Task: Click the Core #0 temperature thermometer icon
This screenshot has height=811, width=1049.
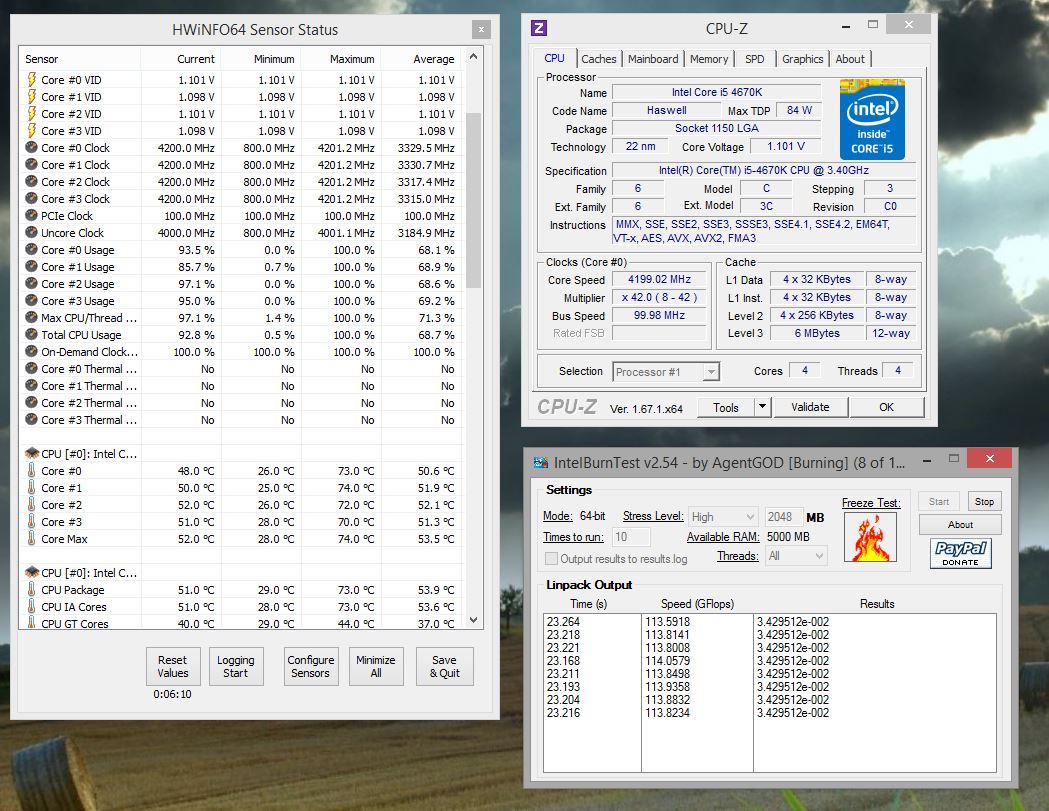Action: (x=31, y=470)
